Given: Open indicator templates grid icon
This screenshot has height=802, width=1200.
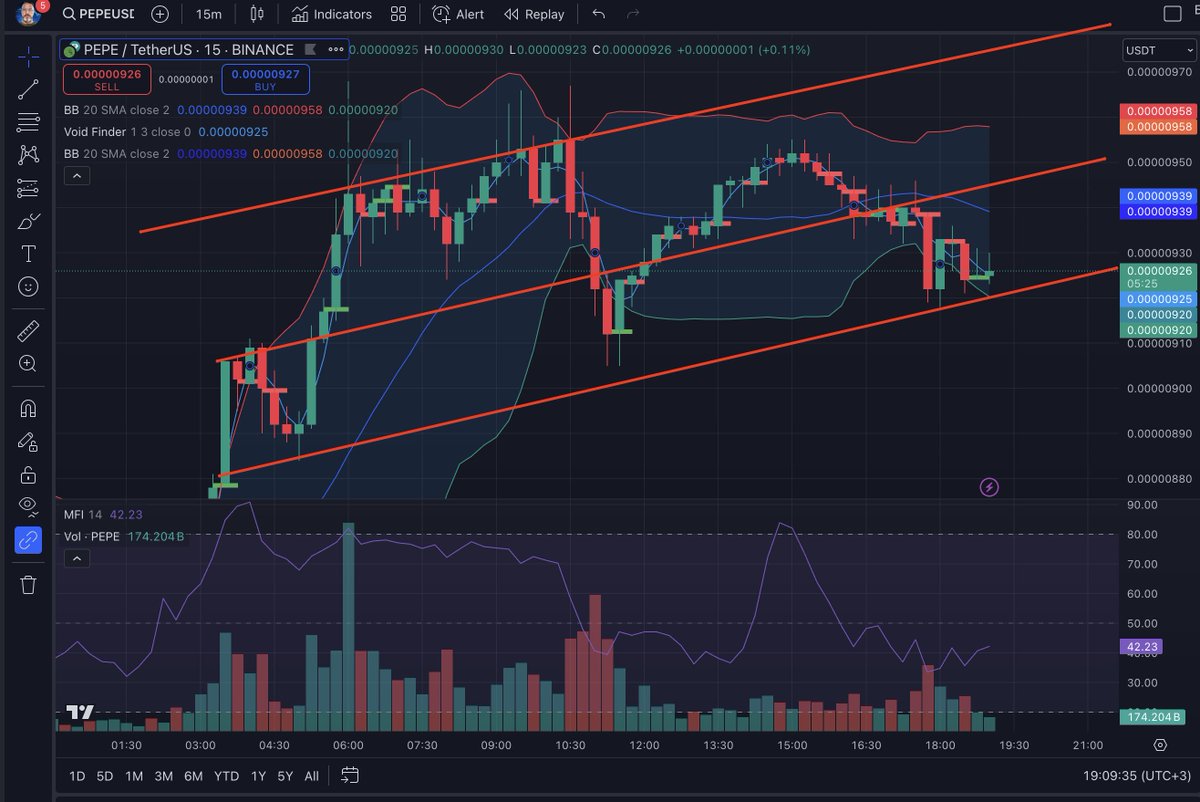Looking at the screenshot, I should 399,14.
